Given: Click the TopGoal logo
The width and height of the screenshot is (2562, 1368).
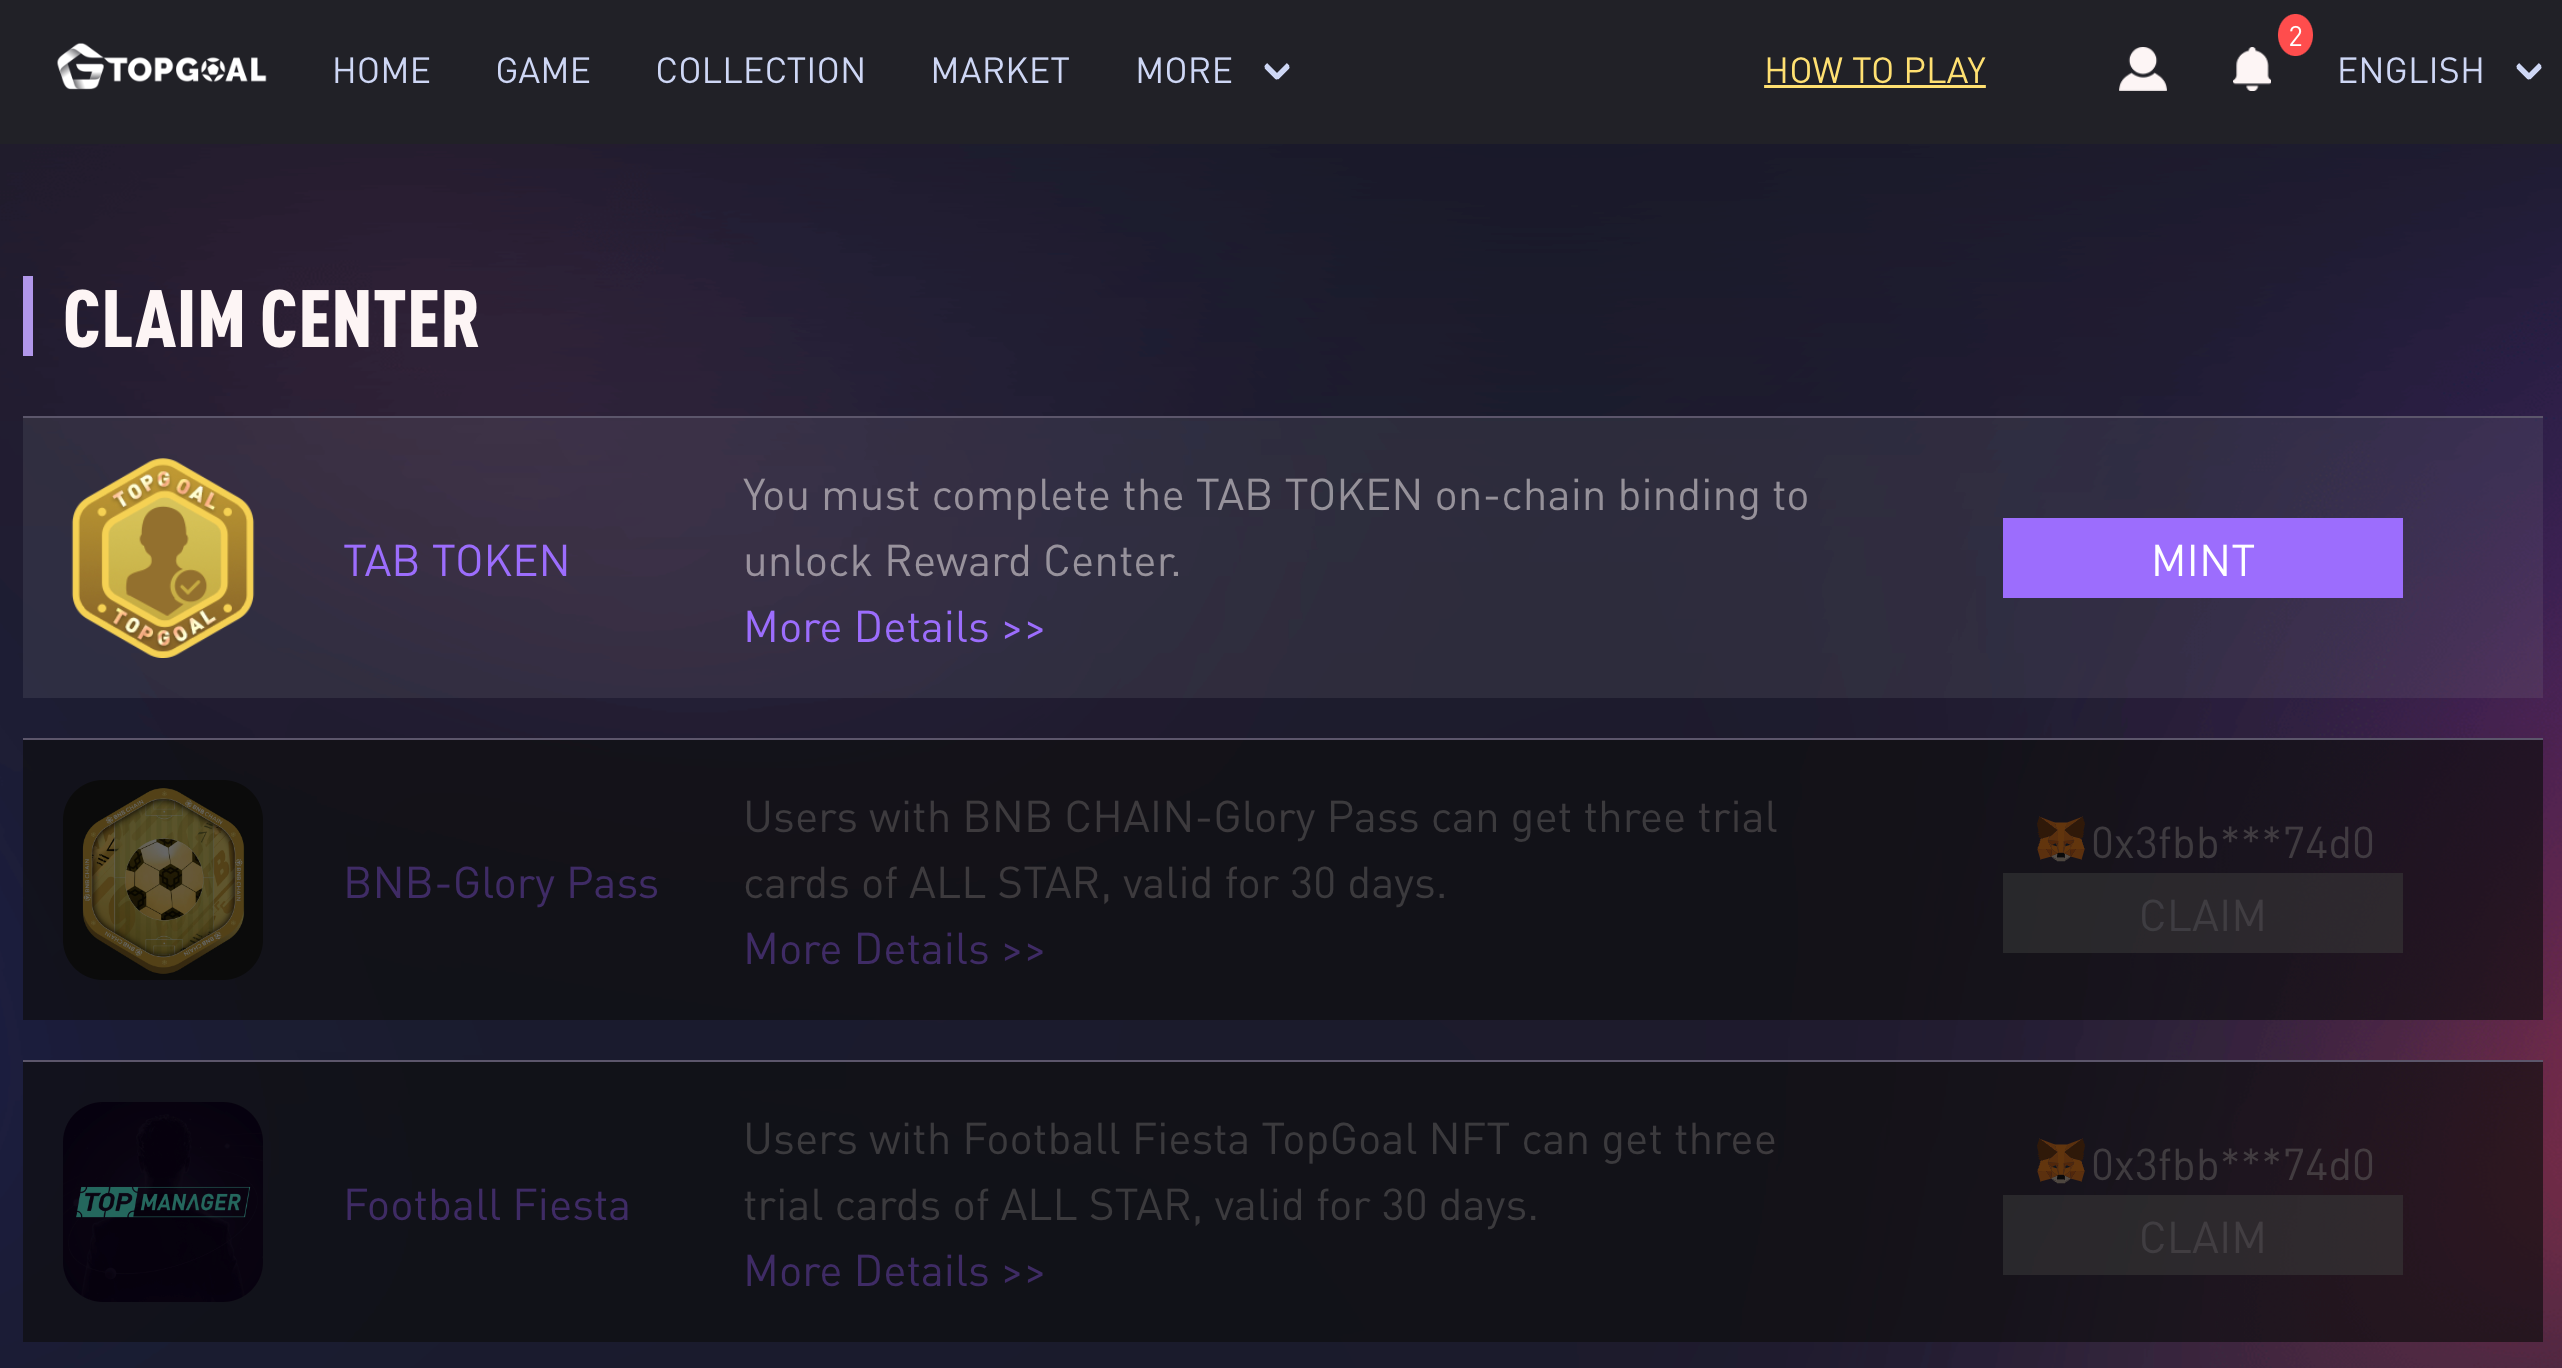Looking at the screenshot, I should [162, 69].
